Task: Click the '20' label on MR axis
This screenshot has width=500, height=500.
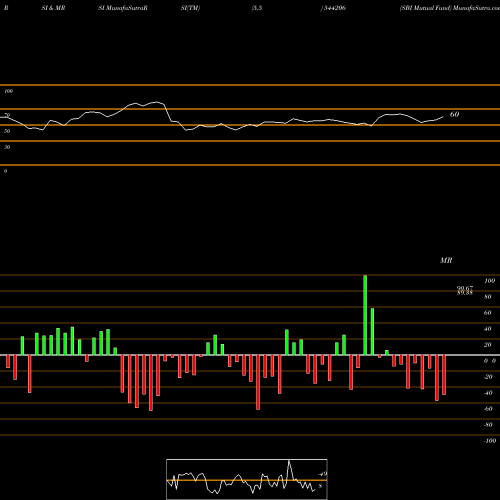Action: tap(488, 345)
